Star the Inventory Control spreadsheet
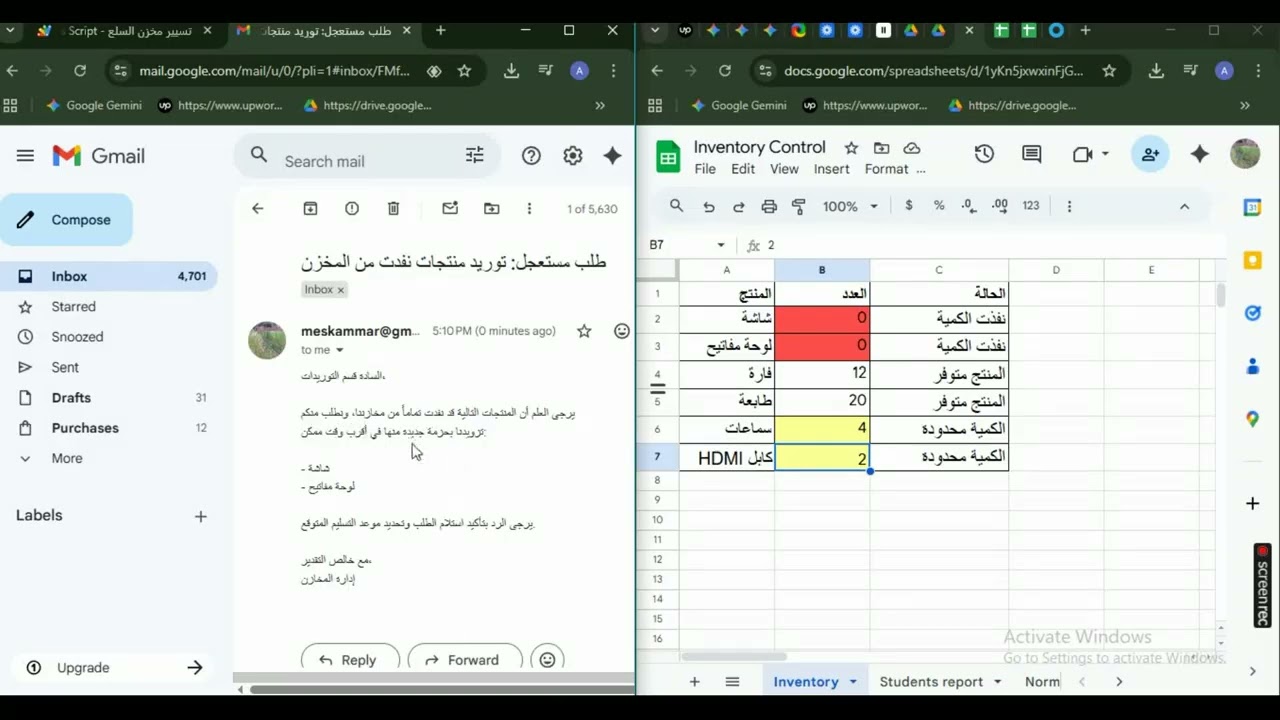Viewport: 1280px width, 720px height. click(x=851, y=148)
